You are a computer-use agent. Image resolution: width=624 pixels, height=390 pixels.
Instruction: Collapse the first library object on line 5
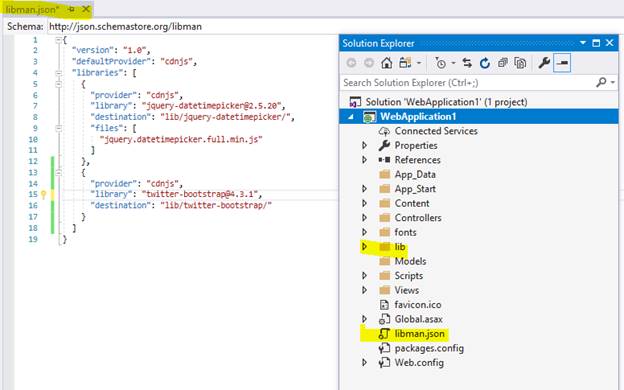tap(58, 84)
